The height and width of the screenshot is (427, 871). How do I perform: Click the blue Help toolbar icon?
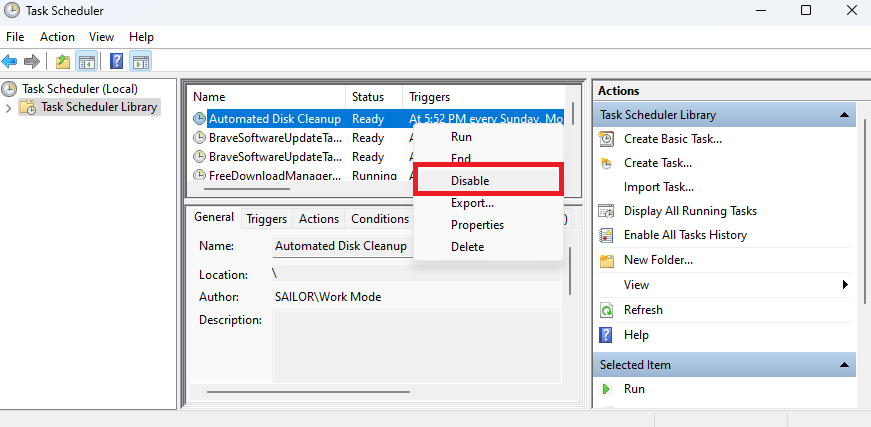tap(116, 61)
